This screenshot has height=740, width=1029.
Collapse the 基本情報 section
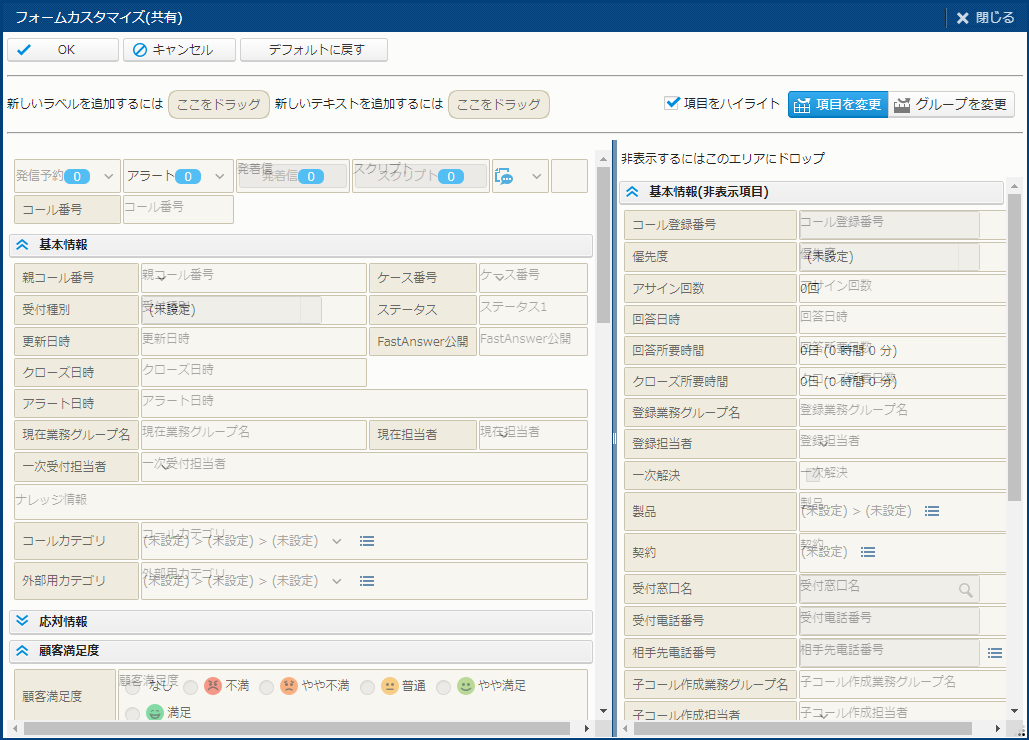[22, 245]
